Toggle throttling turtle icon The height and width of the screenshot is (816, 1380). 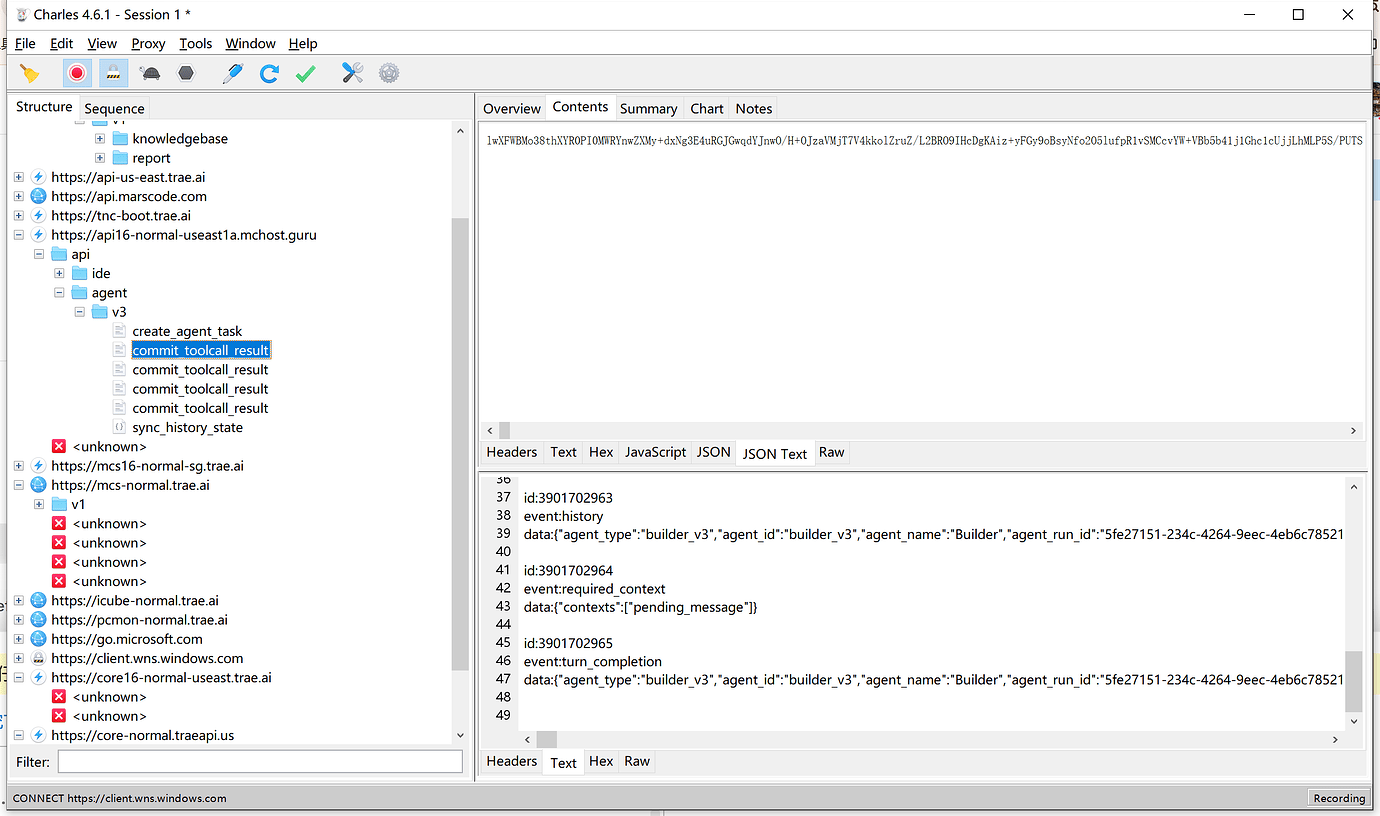point(150,73)
